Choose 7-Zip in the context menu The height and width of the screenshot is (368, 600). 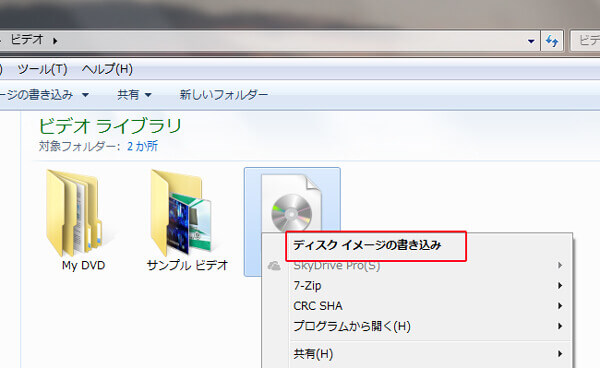417,285
